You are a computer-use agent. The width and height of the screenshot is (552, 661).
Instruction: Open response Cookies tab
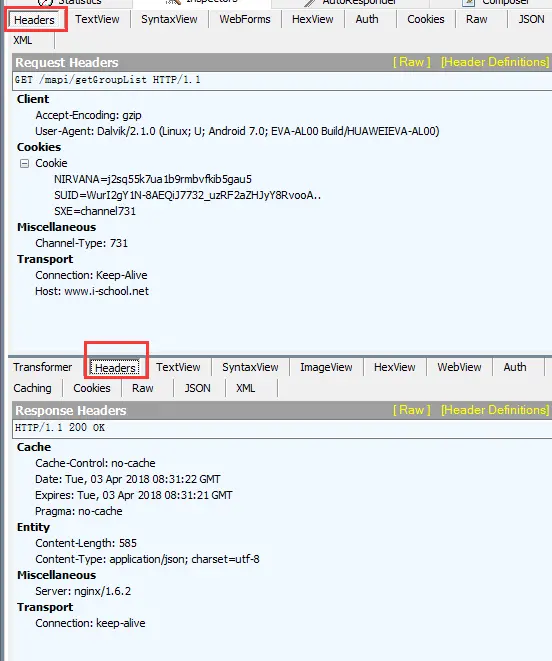(92, 388)
